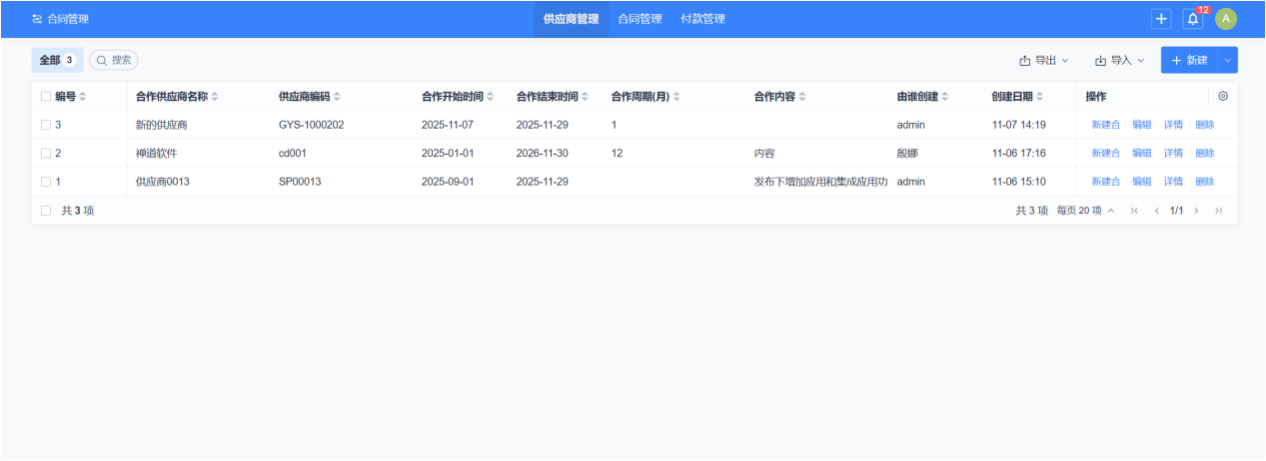Screen dimensions: 1266x461
Task: Sort by 编号 column sort icon
Action: [83, 97]
